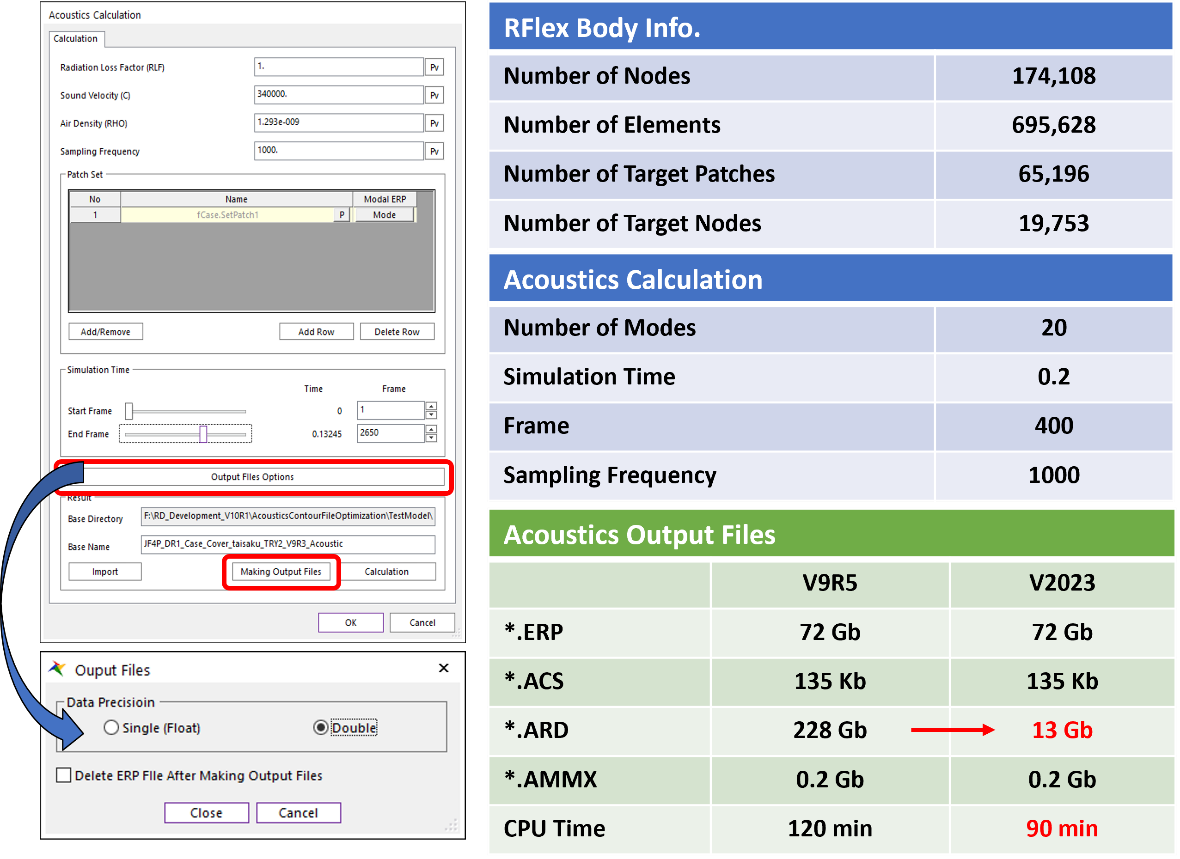Open Pv parametric value for Air Density

point(435,124)
